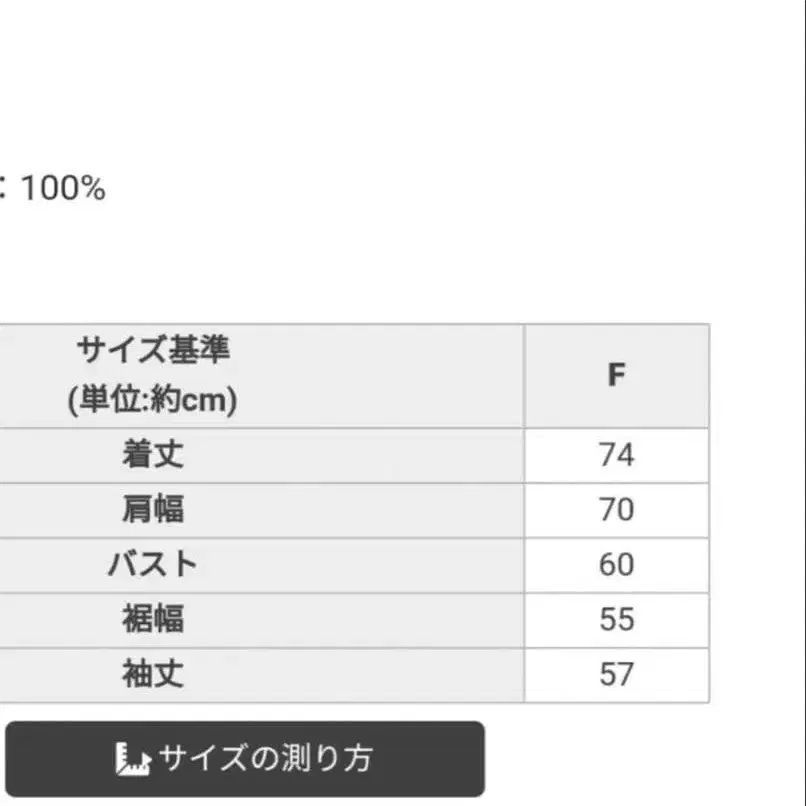Select the 70 measurement value
The width and height of the screenshot is (806, 806).
(617, 510)
